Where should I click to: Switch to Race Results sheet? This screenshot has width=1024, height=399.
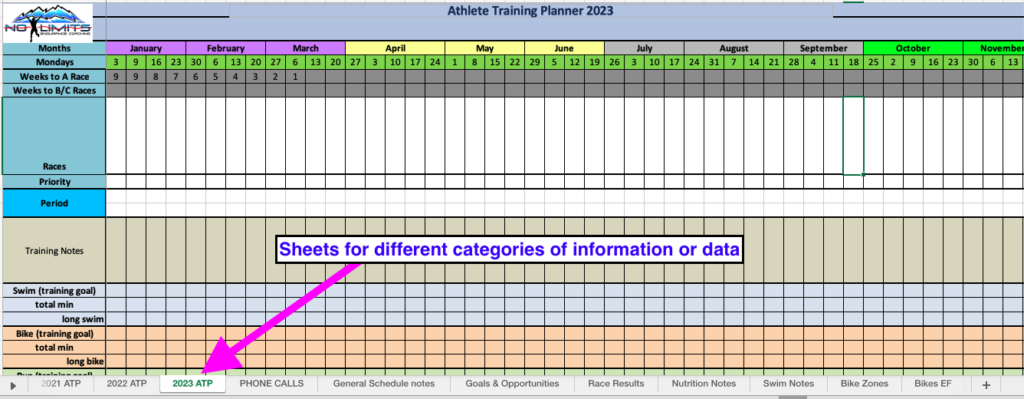616,383
